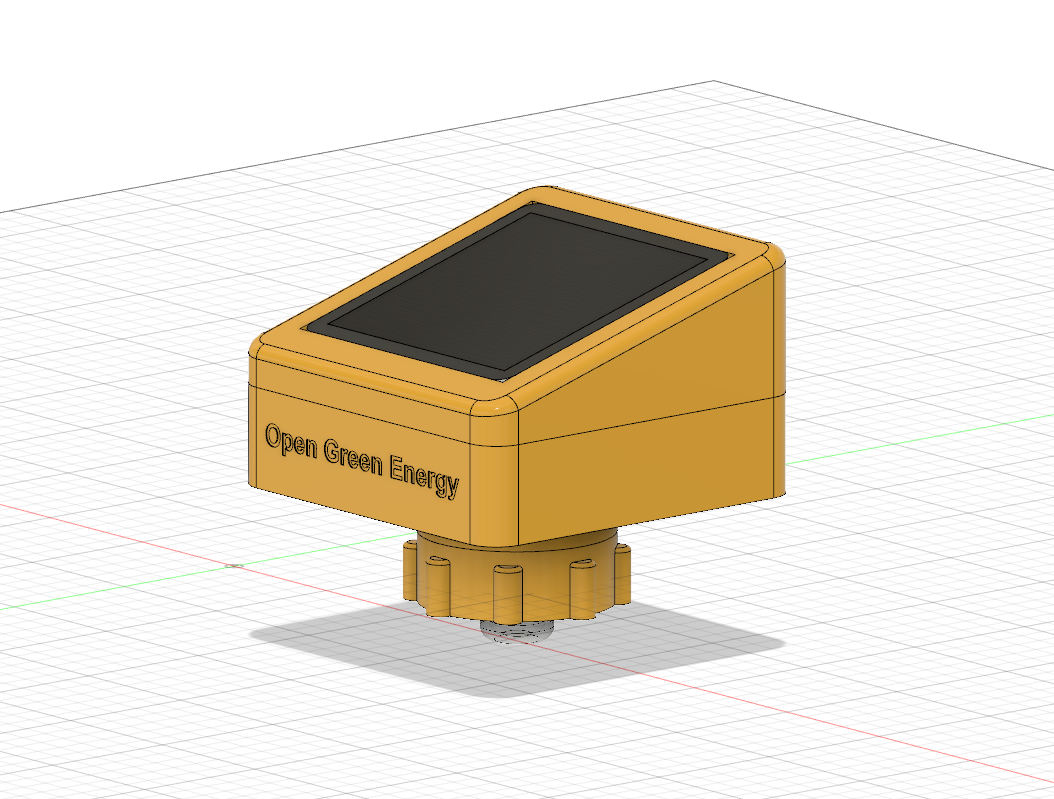Image resolution: width=1054 pixels, height=799 pixels.
Task: Select the dark solar panel surface
Action: 518,293
